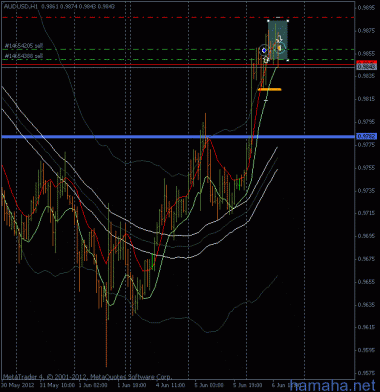The width and height of the screenshot is (380, 392).
Task: Click the orange marker inside cyan circle
Action: [280, 49]
